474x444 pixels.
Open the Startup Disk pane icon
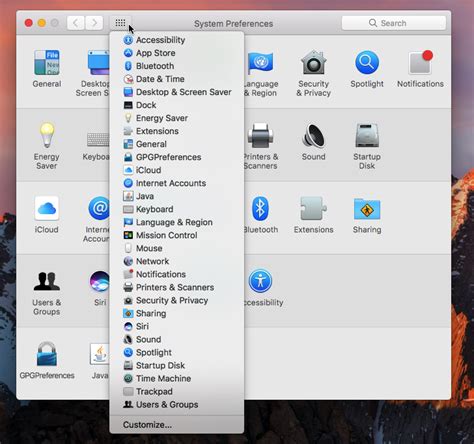click(367, 135)
